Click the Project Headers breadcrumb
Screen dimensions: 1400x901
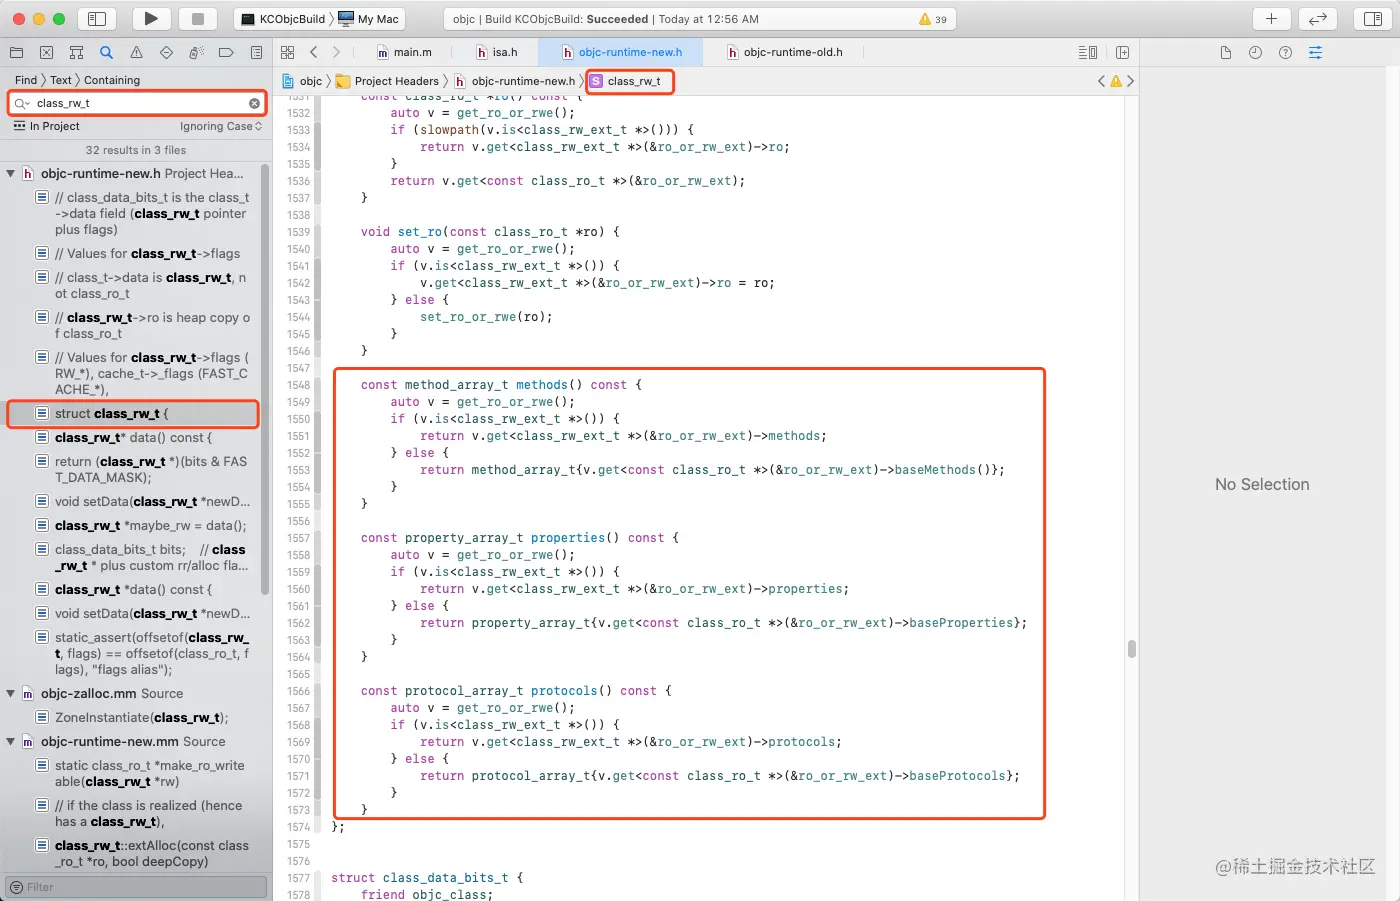coord(388,81)
